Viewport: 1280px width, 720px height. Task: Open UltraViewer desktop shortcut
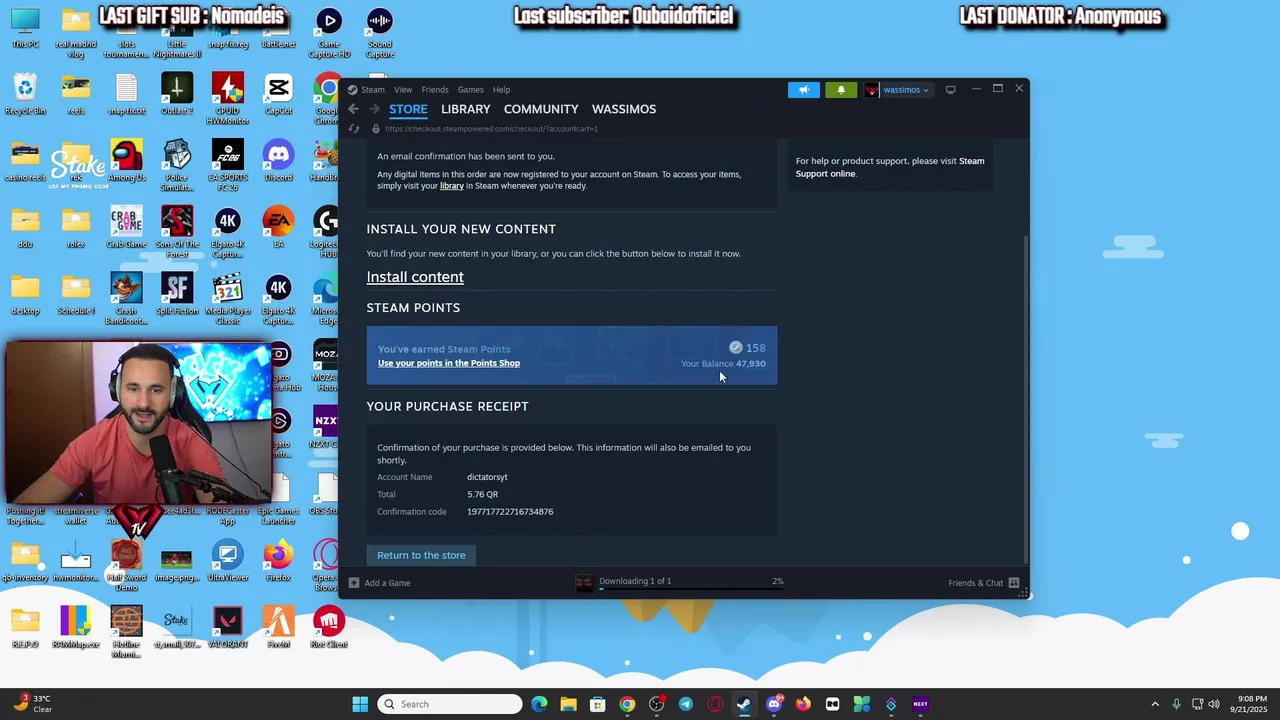pyautogui.click(x=228, y=562)
